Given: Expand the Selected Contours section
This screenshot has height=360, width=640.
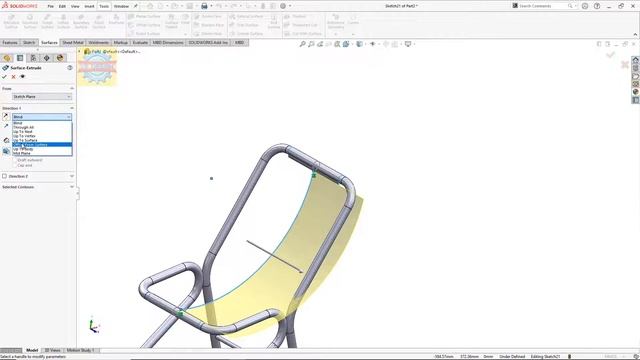Looking at the screenshot, I should tap(72, 187).
